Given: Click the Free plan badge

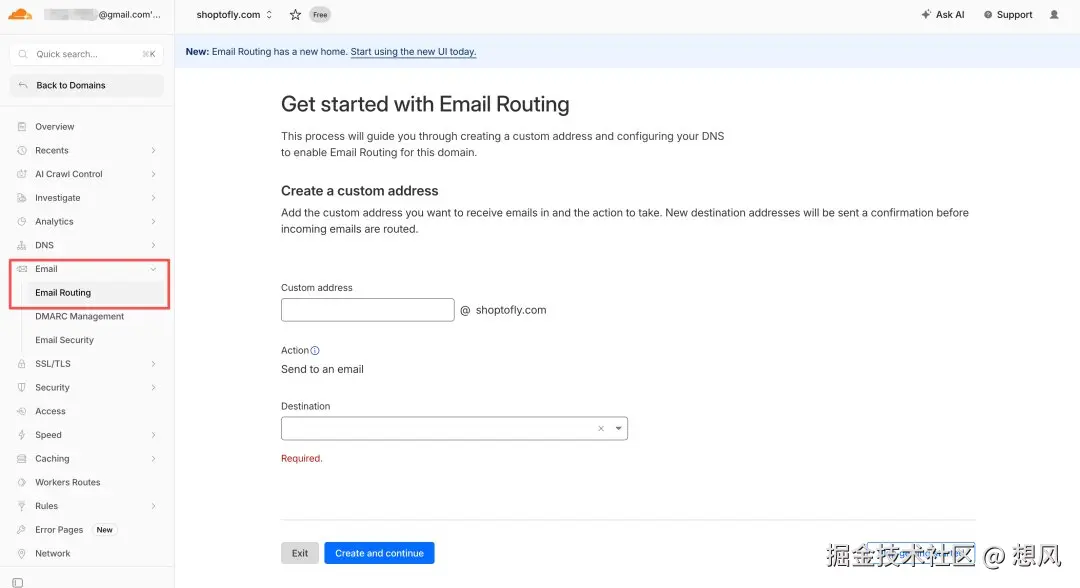Looking at the screenshot, I should [x=320, y=14].
